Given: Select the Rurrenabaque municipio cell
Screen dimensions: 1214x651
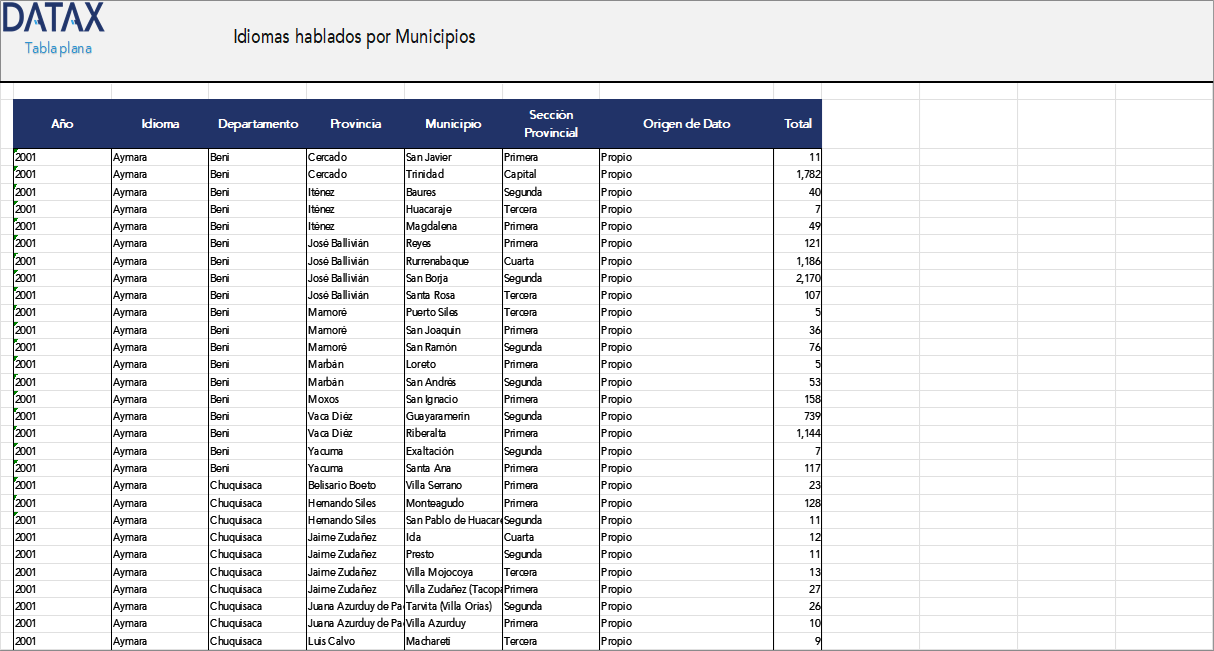Looking at the screenshot, I should (453, 261).
